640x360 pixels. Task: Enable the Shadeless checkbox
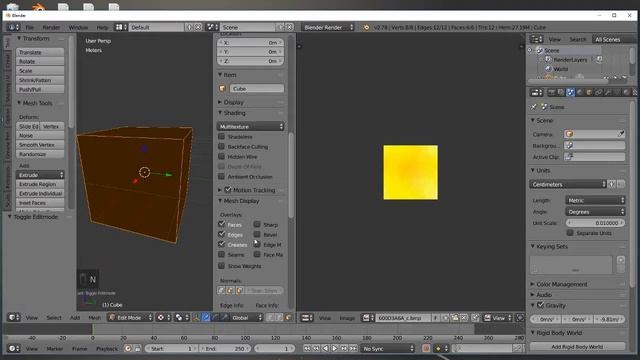(221, 136)
